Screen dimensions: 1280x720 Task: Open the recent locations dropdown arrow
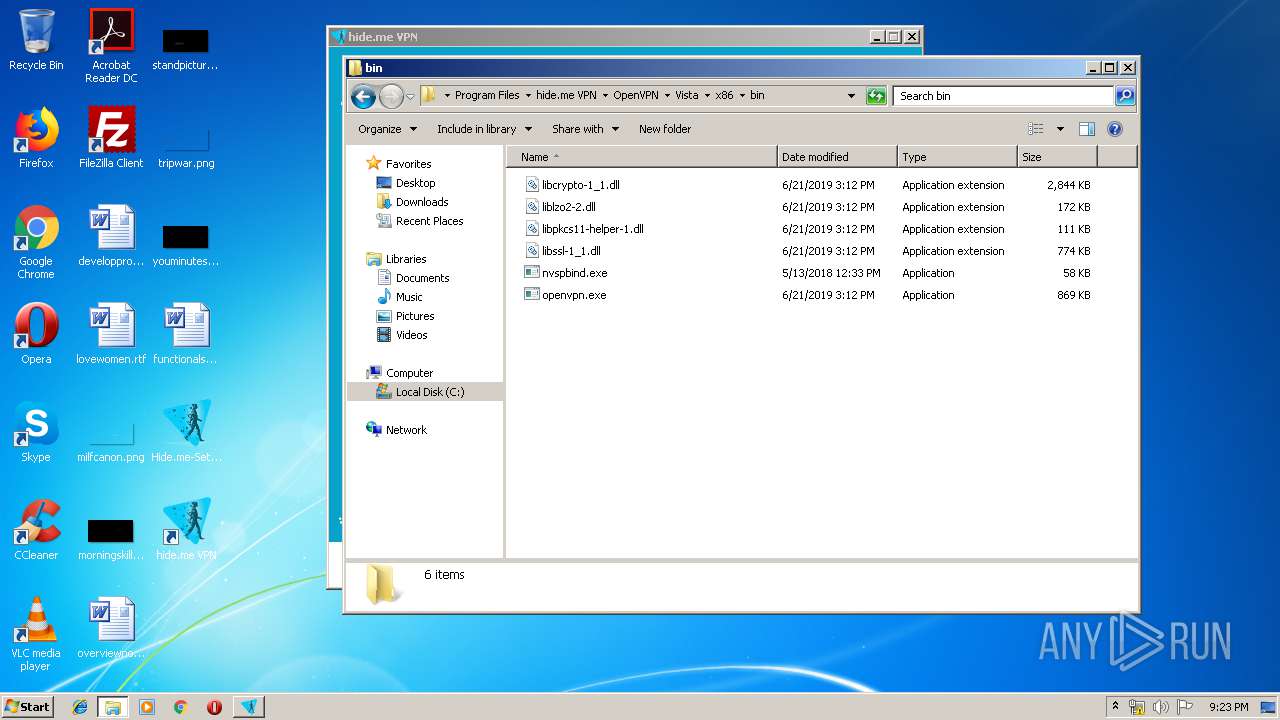[x=410, y=97]
